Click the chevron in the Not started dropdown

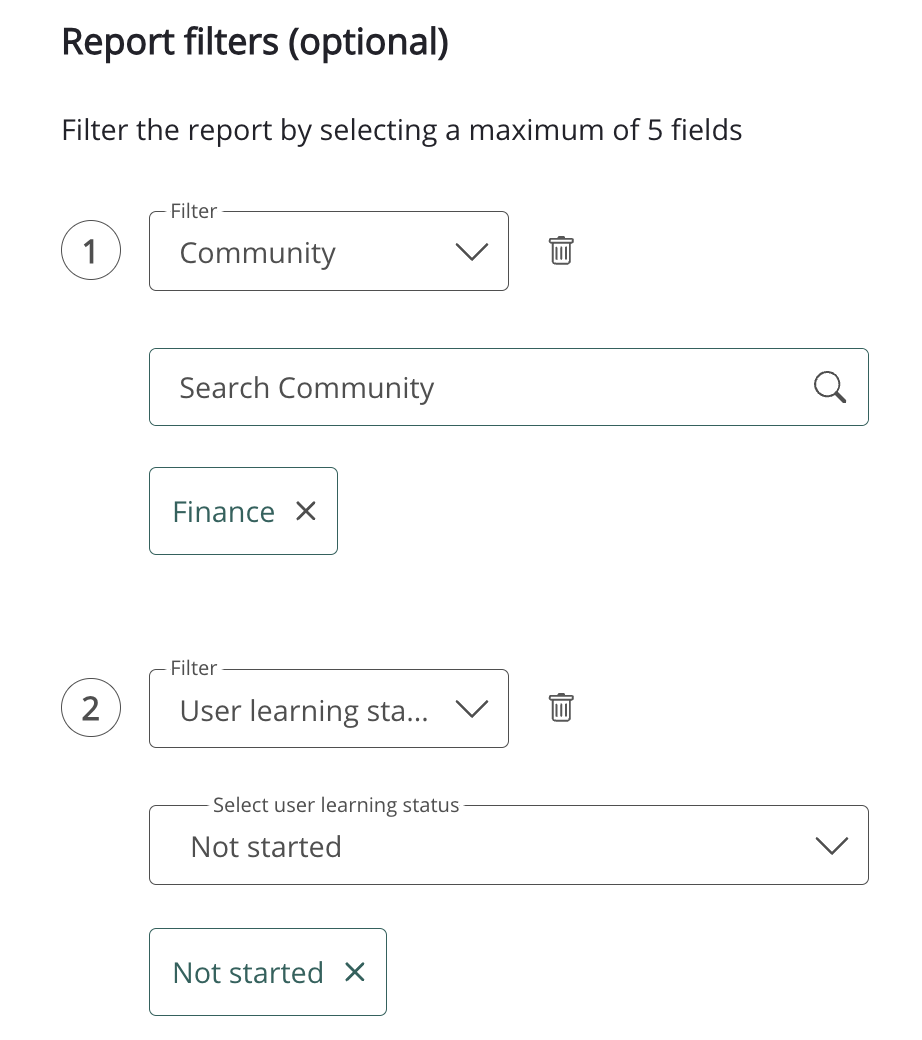coord(831,846)
